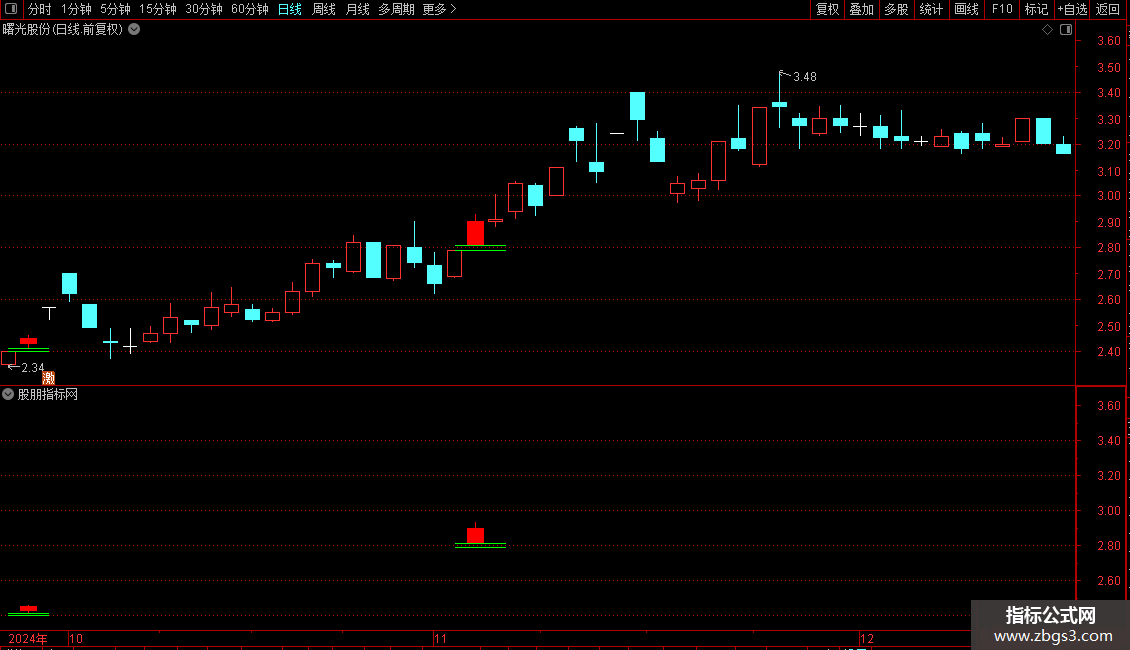Open the 多股 multi-stock view
The image size is (1130, 650).
point(896,9)
